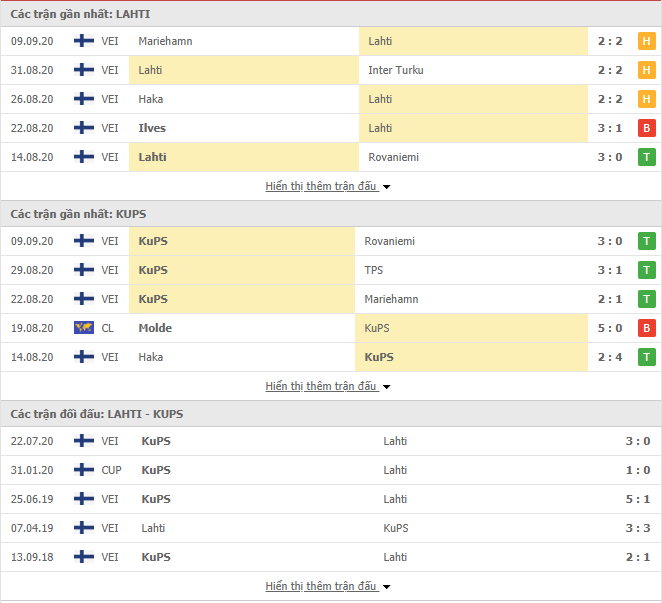
Task: Open the Inter Turku team link
Action: [396, 70]
